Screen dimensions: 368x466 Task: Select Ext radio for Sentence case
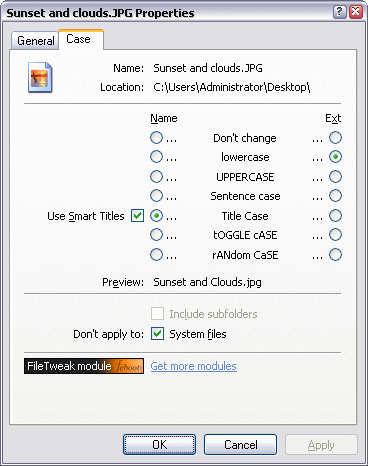[335, 196]
